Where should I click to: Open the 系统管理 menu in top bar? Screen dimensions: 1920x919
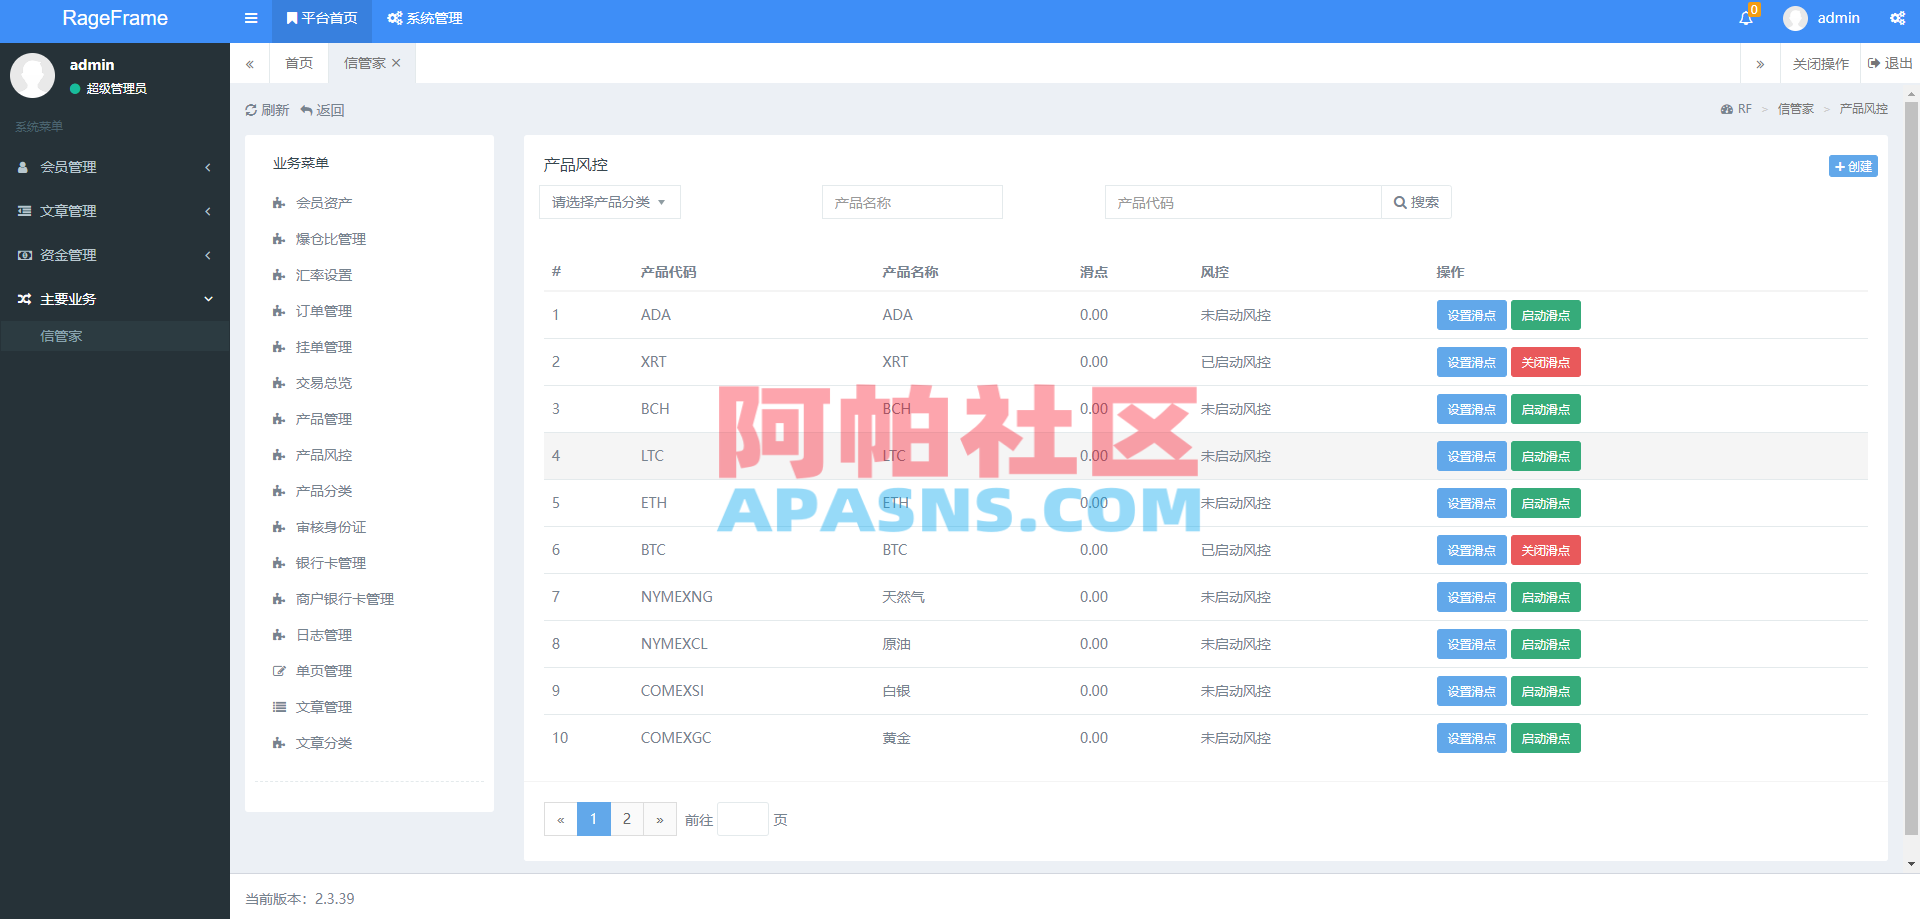(423, 18)
